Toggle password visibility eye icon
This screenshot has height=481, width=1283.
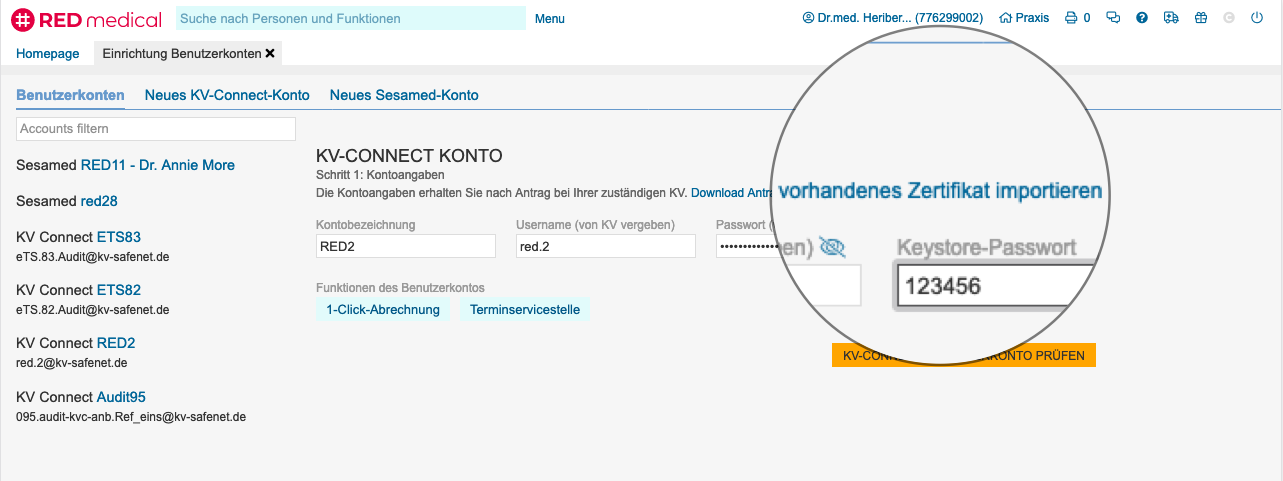831,246
